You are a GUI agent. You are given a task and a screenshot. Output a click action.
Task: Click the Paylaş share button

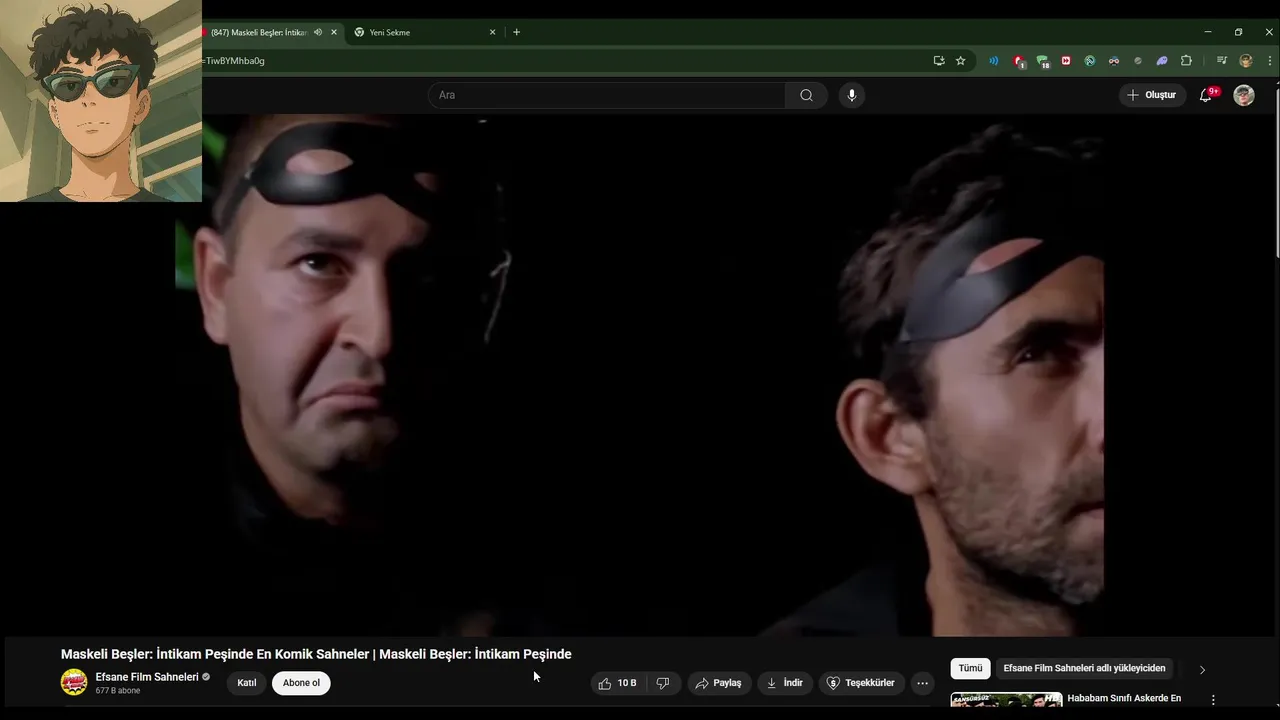coord(719,683)
